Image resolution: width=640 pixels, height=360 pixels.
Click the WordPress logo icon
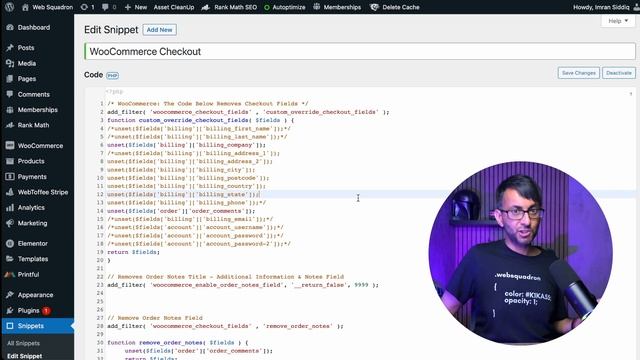[9, 7]
